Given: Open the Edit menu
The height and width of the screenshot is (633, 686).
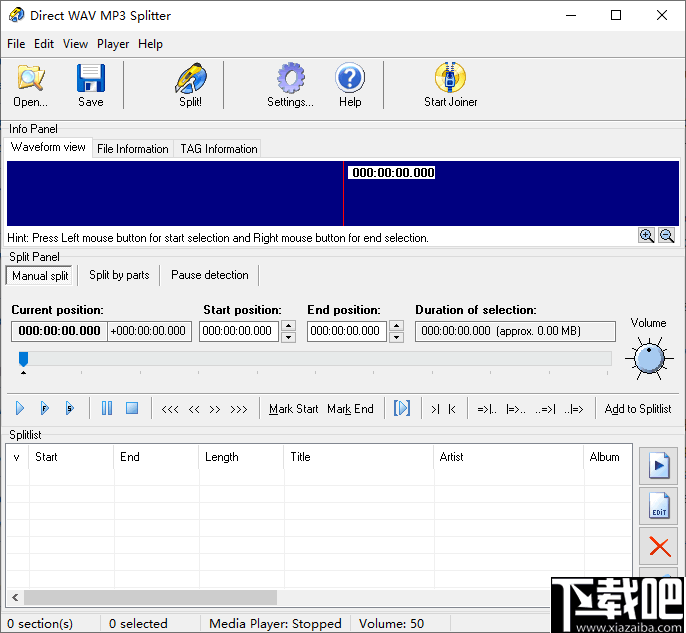Looking at the screenshot, I should [x=44, y=44].
